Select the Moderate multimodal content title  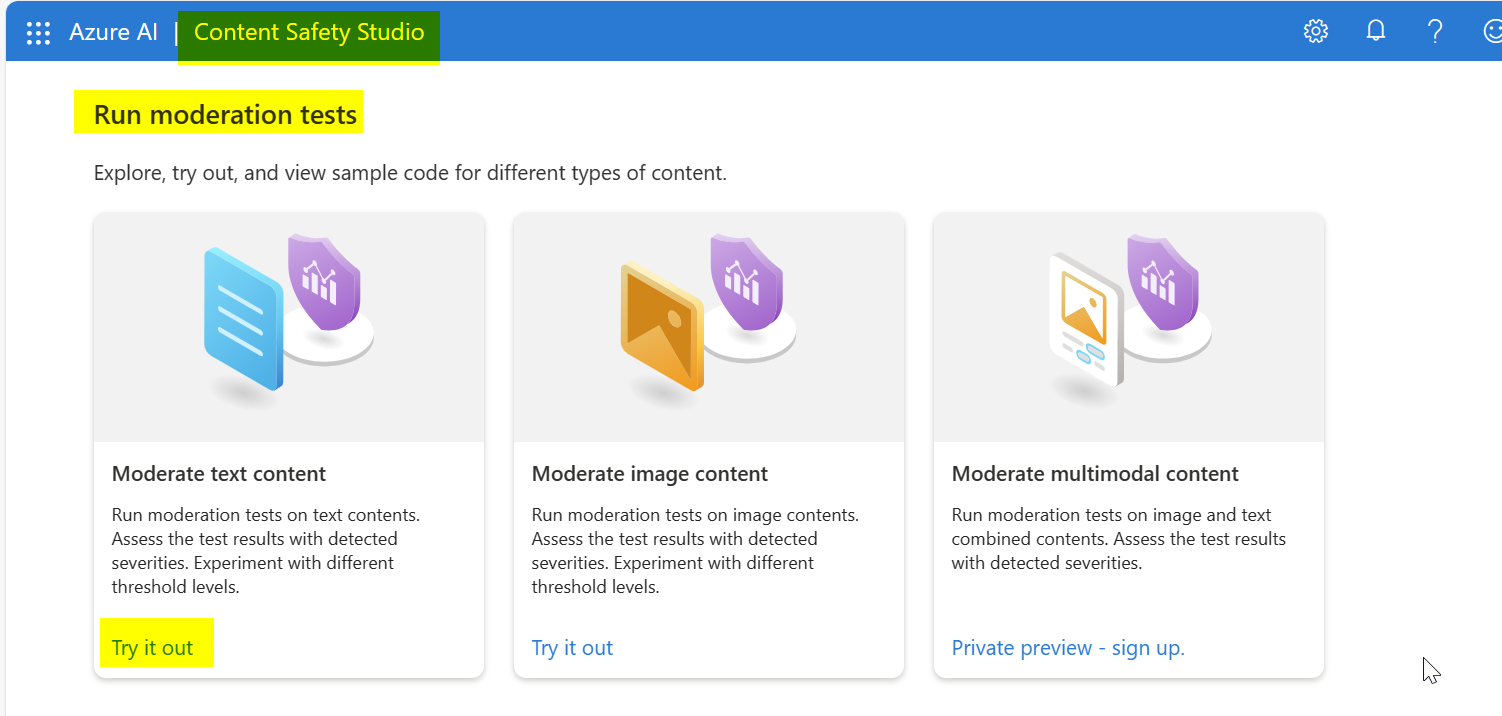(x=1095, y=474)
